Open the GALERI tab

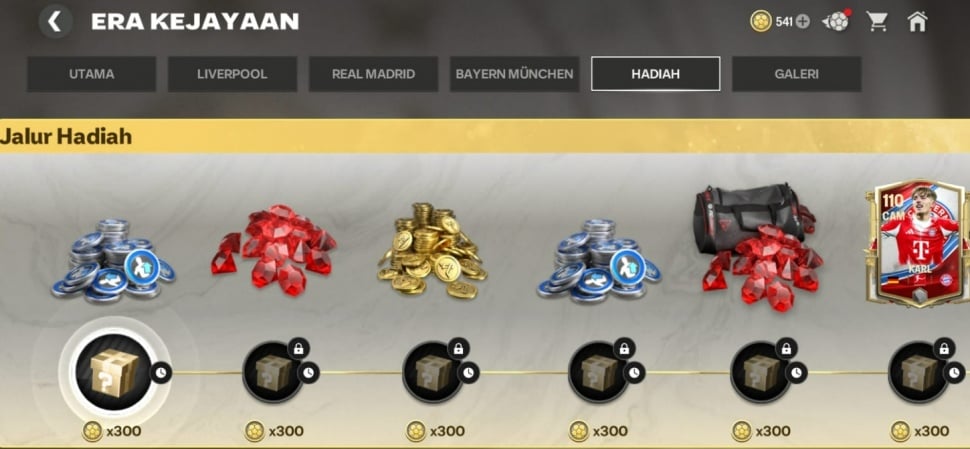(x=797, y=74)
